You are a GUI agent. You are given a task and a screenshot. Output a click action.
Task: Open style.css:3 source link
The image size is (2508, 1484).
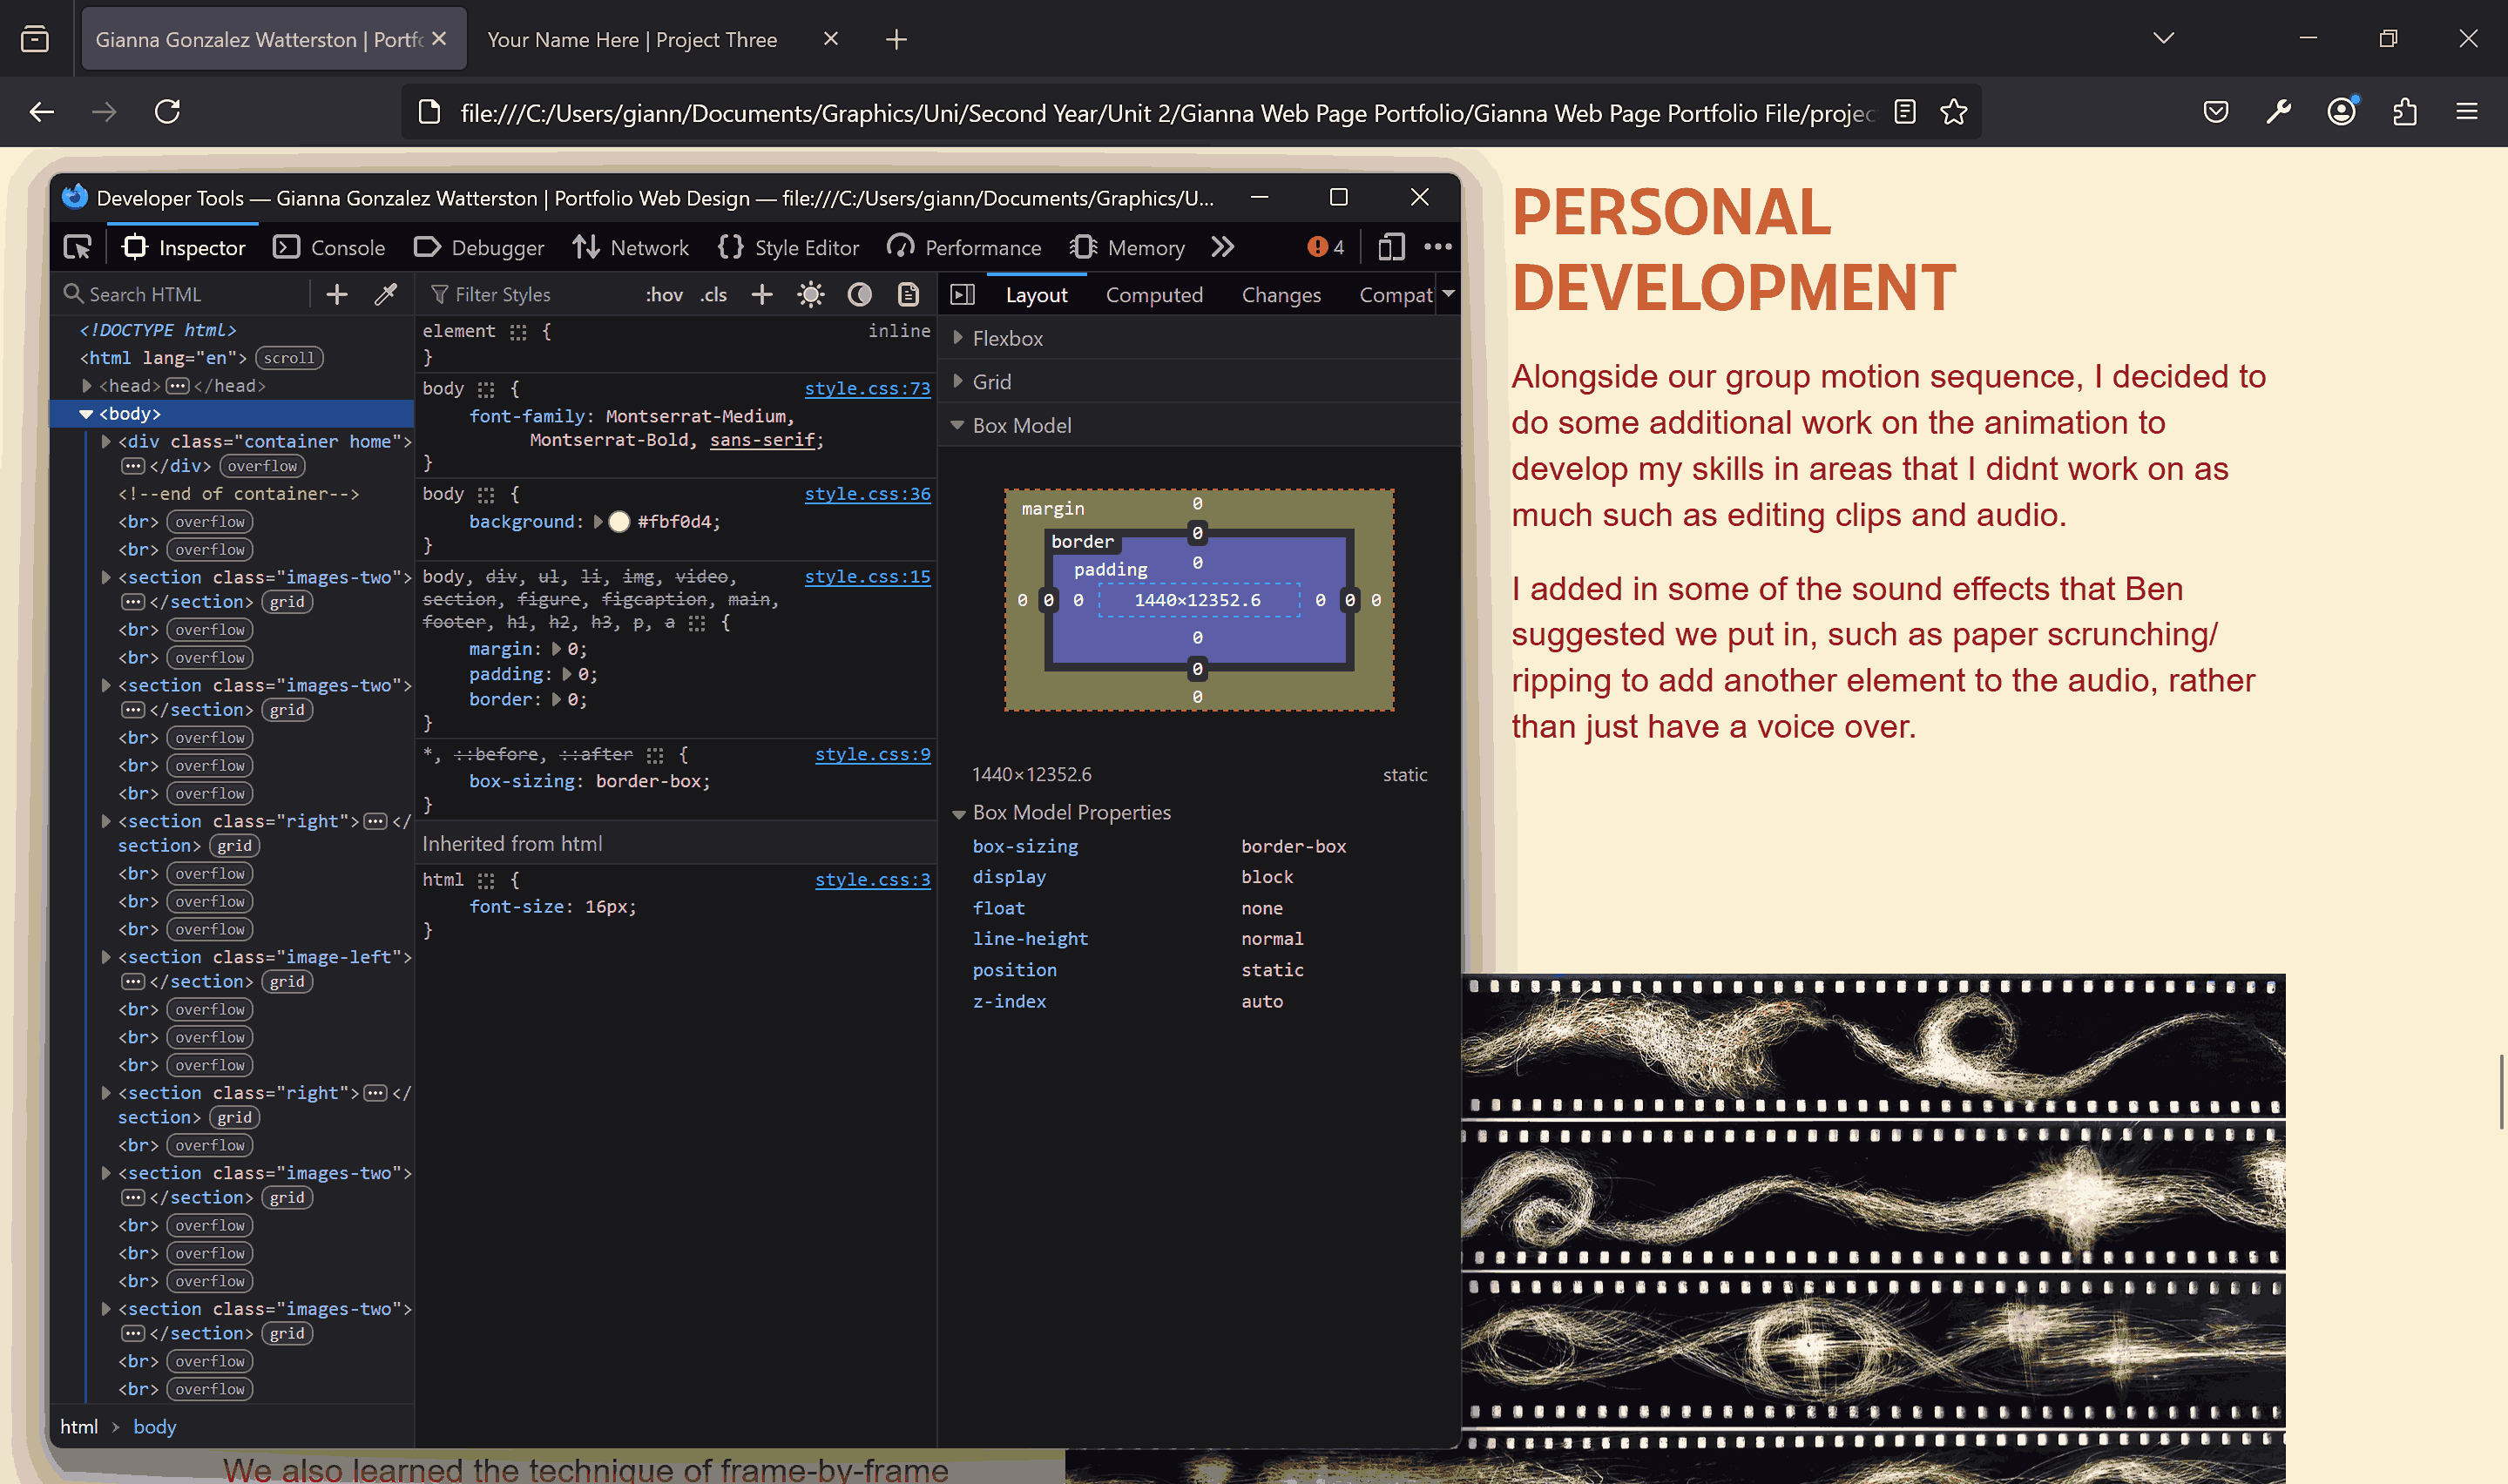(872, 879)
